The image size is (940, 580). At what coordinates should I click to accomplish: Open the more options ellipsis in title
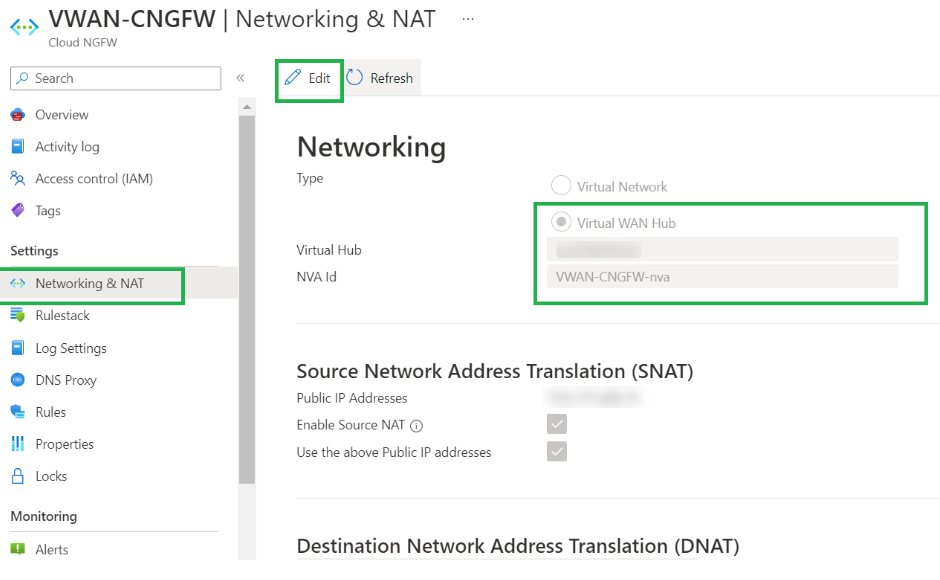pos(468,19)
